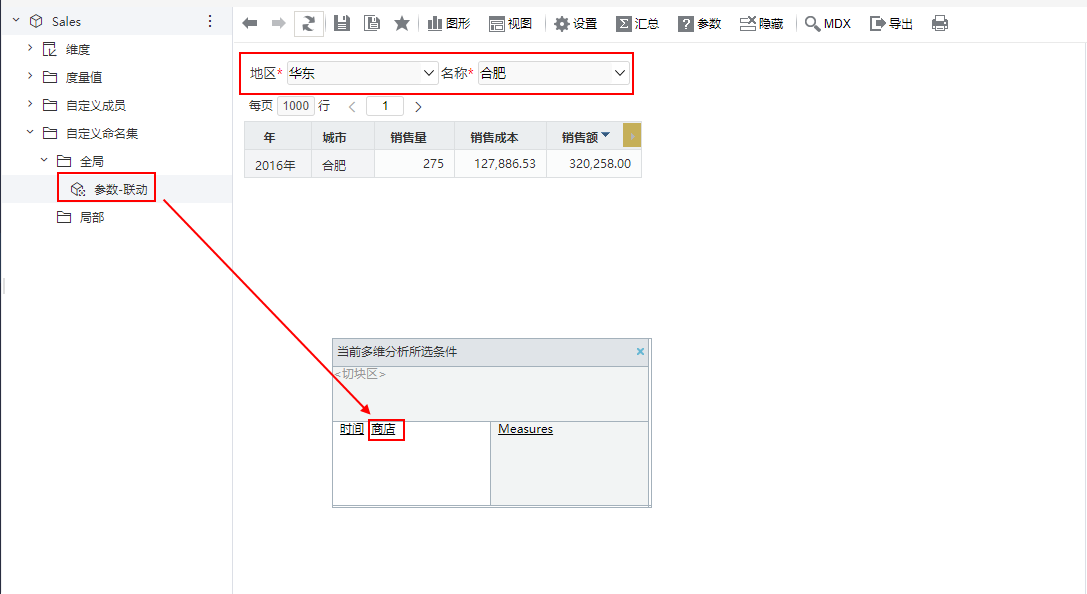This screenshot has height=594, width=1087.
Task: Click the printer icon
Action: pyautogui.click(x=940, y=24)
